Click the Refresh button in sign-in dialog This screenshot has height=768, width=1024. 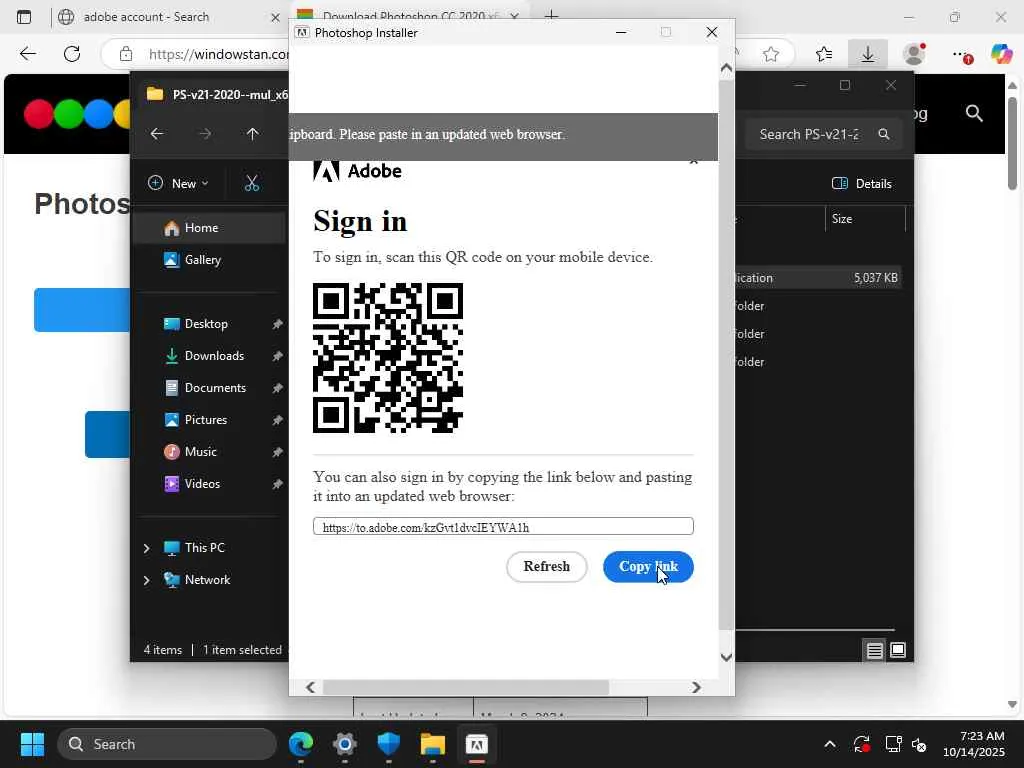(547, 566)
